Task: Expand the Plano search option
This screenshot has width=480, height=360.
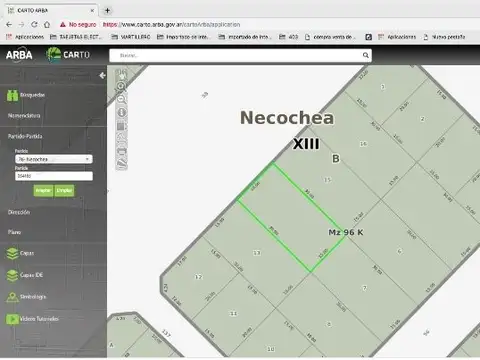Action: pyautogui.click(x=14, y=232)
